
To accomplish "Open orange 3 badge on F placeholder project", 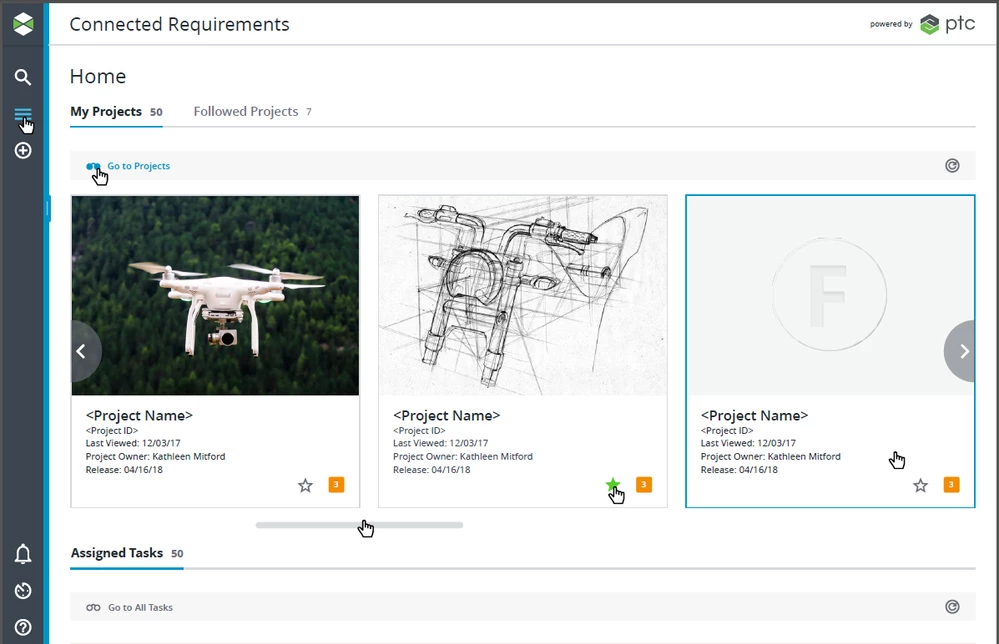I will pos(951,485).
